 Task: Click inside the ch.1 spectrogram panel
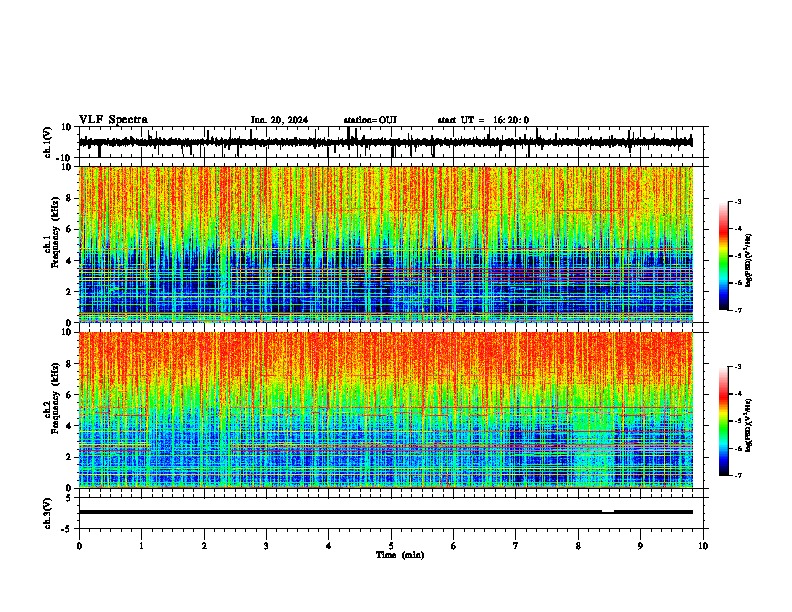(x=385, y=244)
